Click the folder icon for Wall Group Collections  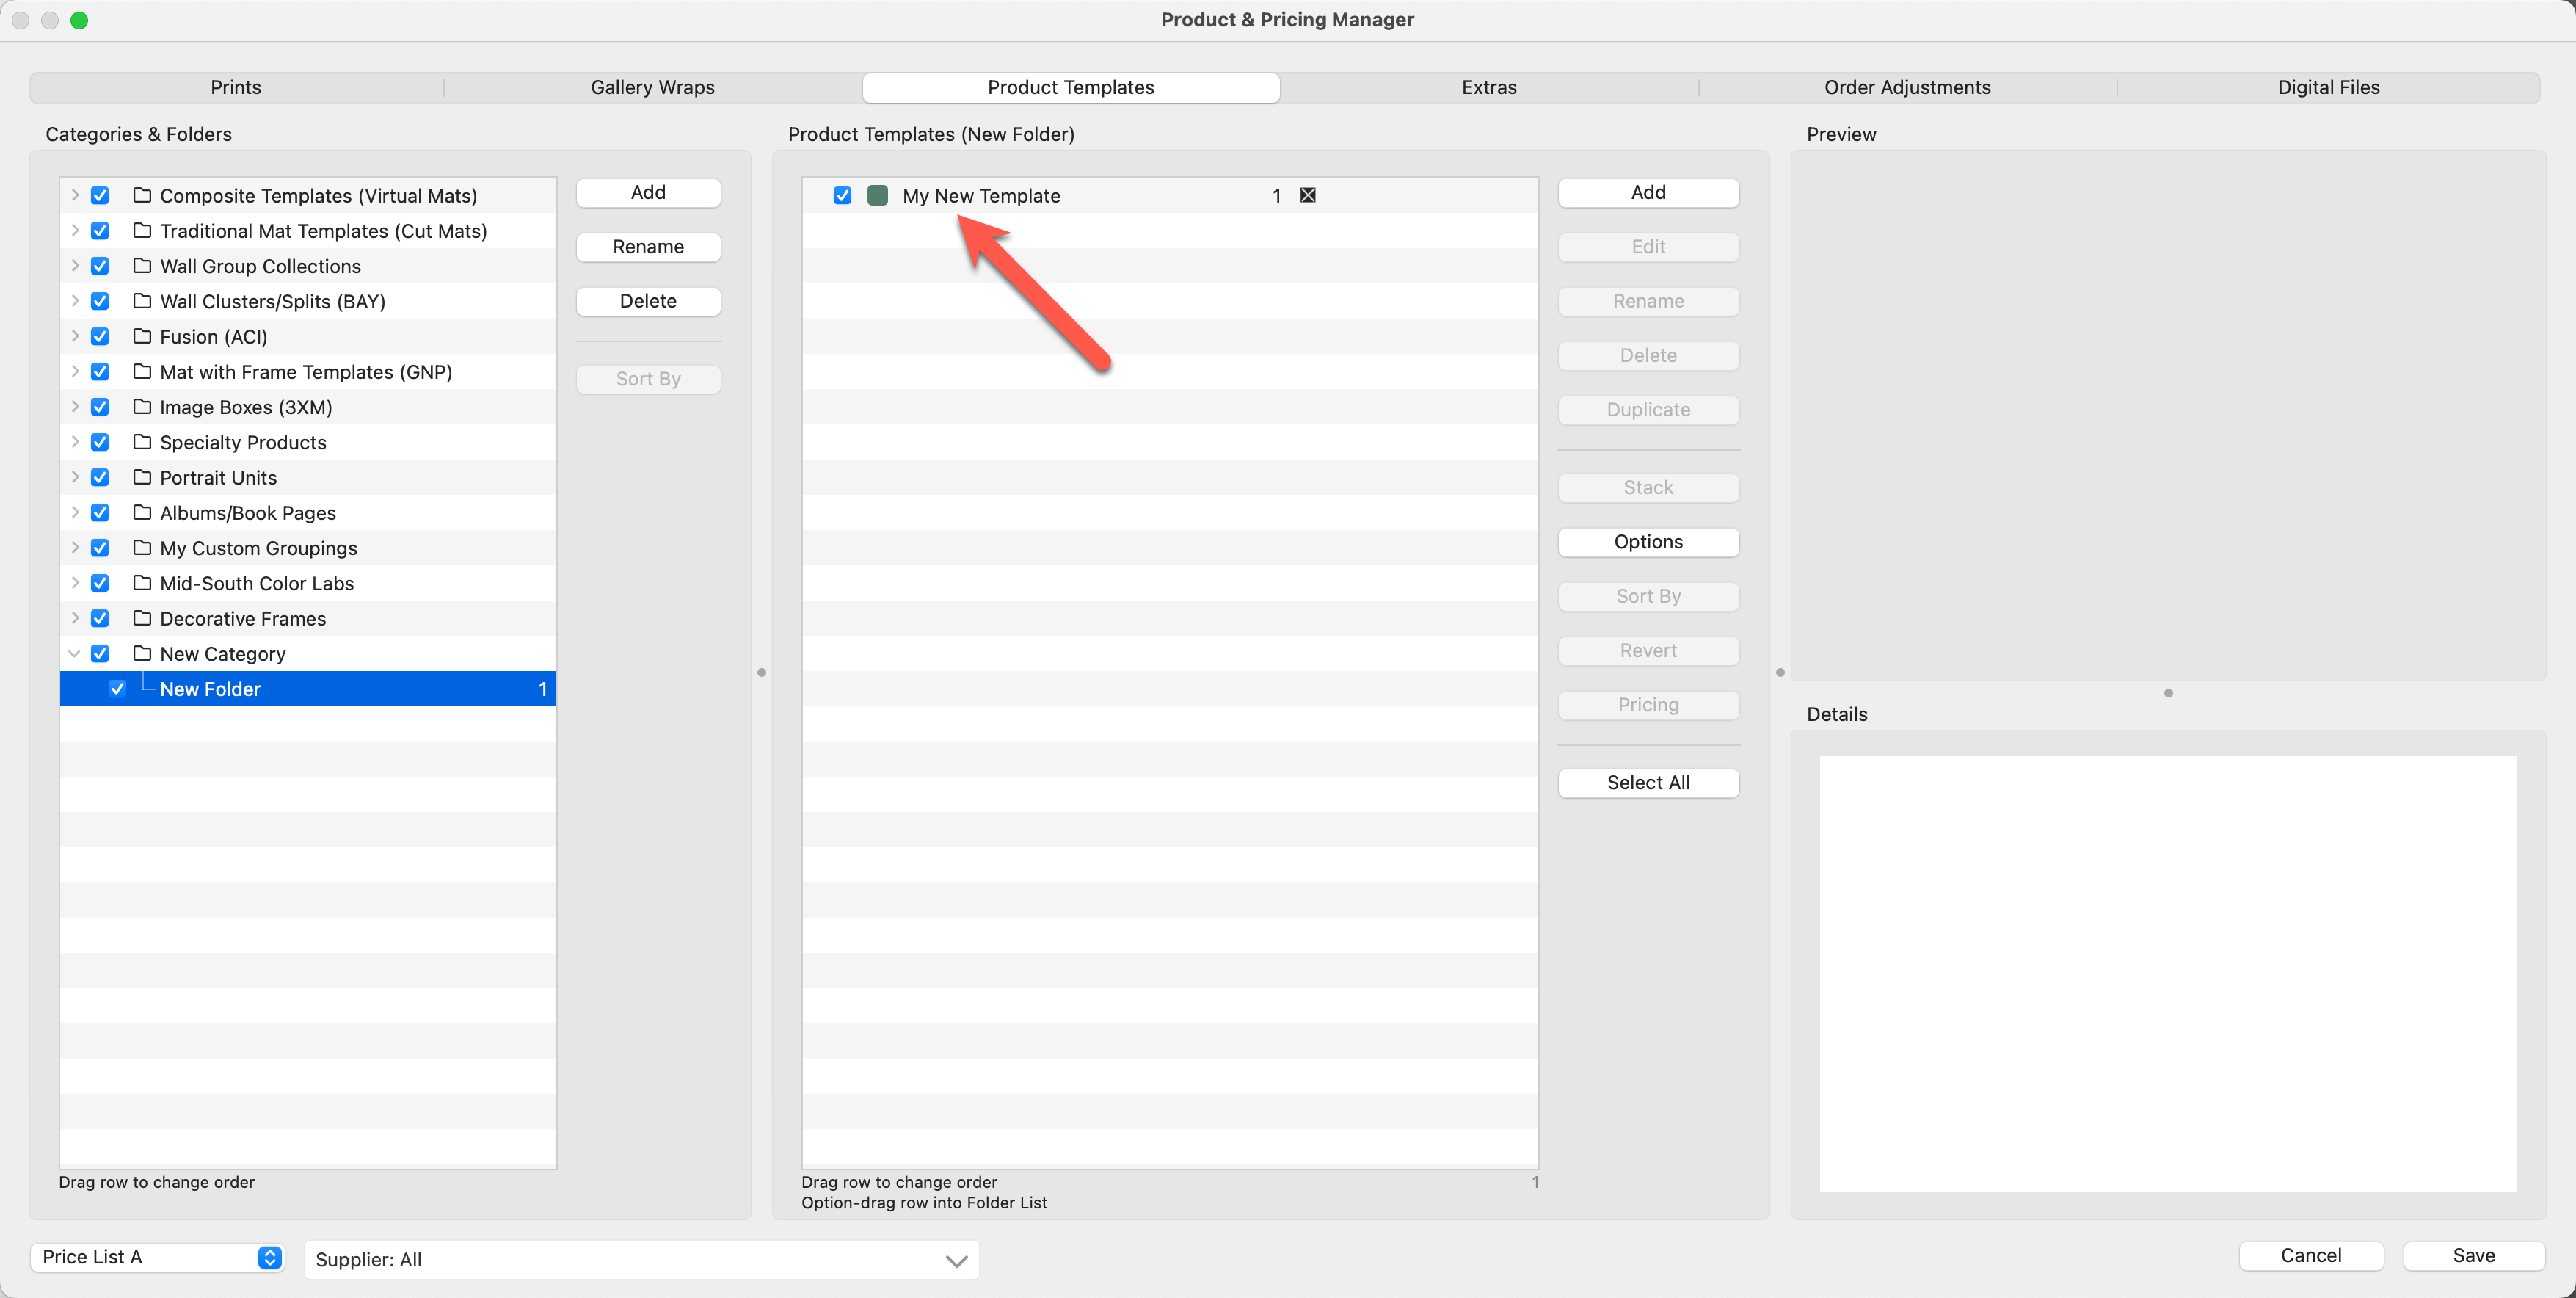[x=142, y=265]
